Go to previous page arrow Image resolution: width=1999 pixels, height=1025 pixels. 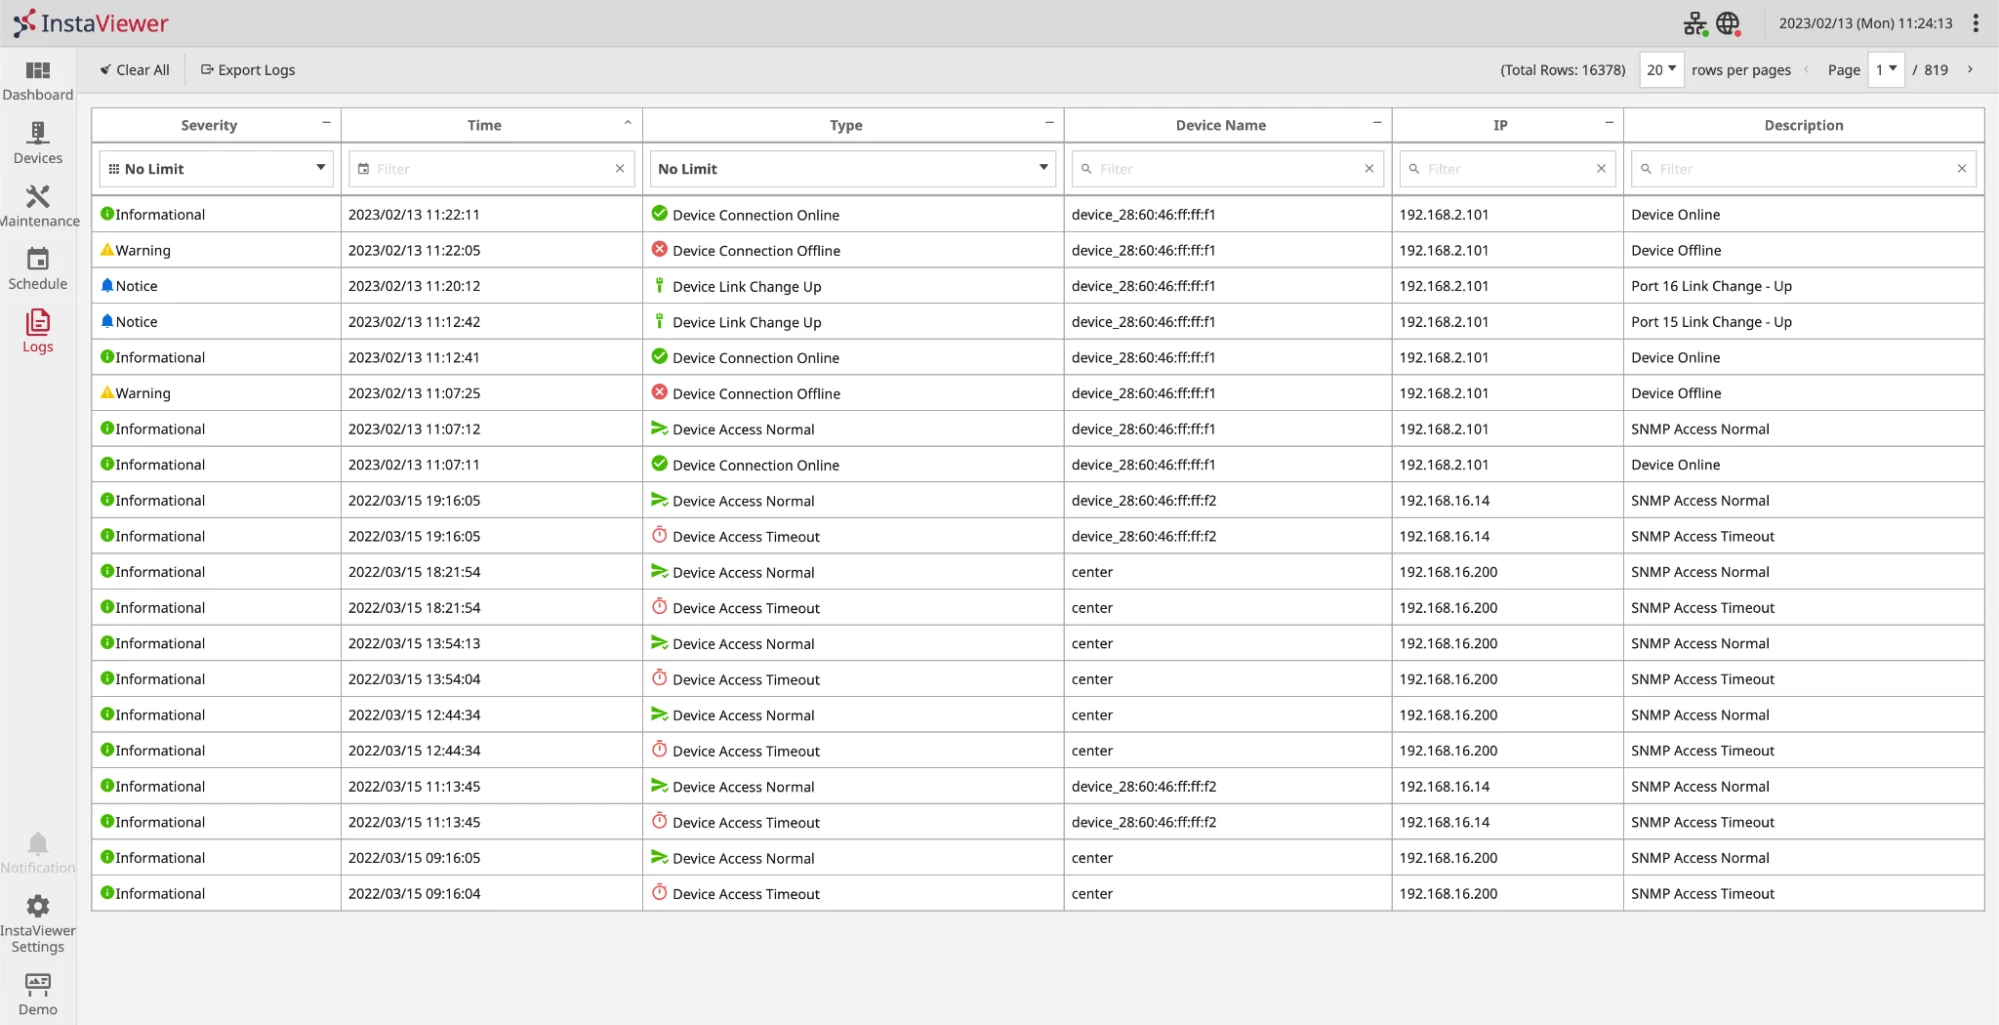[x=1806, y=70]
